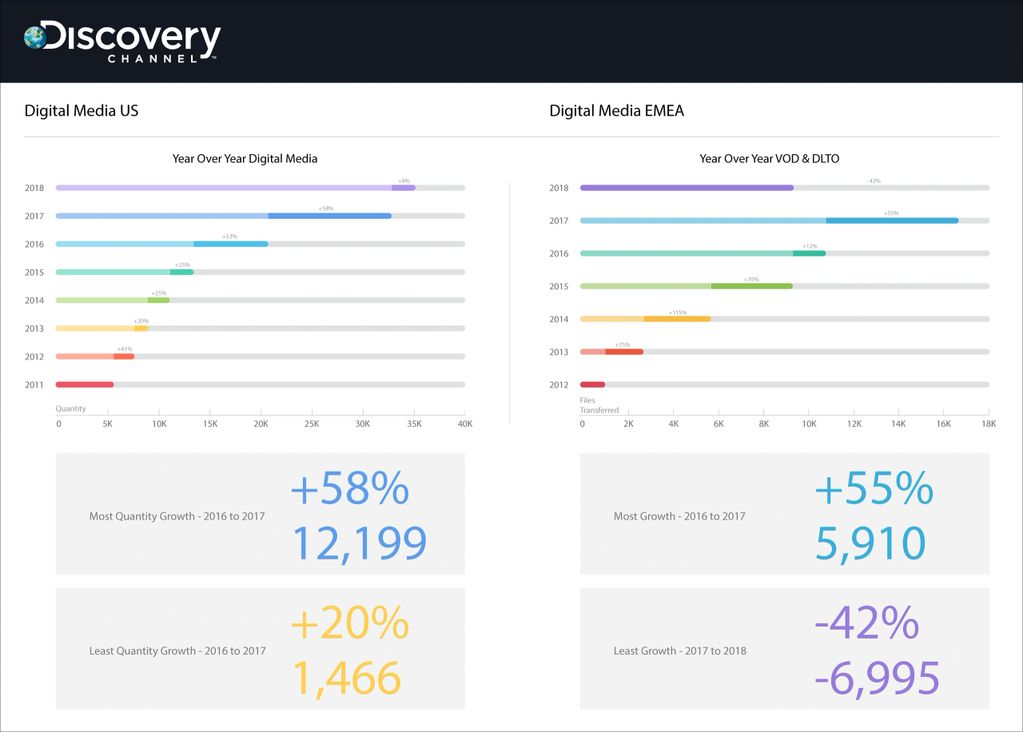Click the small +55% label above EMEA 2017 bar

pyautogui.click(x=891, y=213)
